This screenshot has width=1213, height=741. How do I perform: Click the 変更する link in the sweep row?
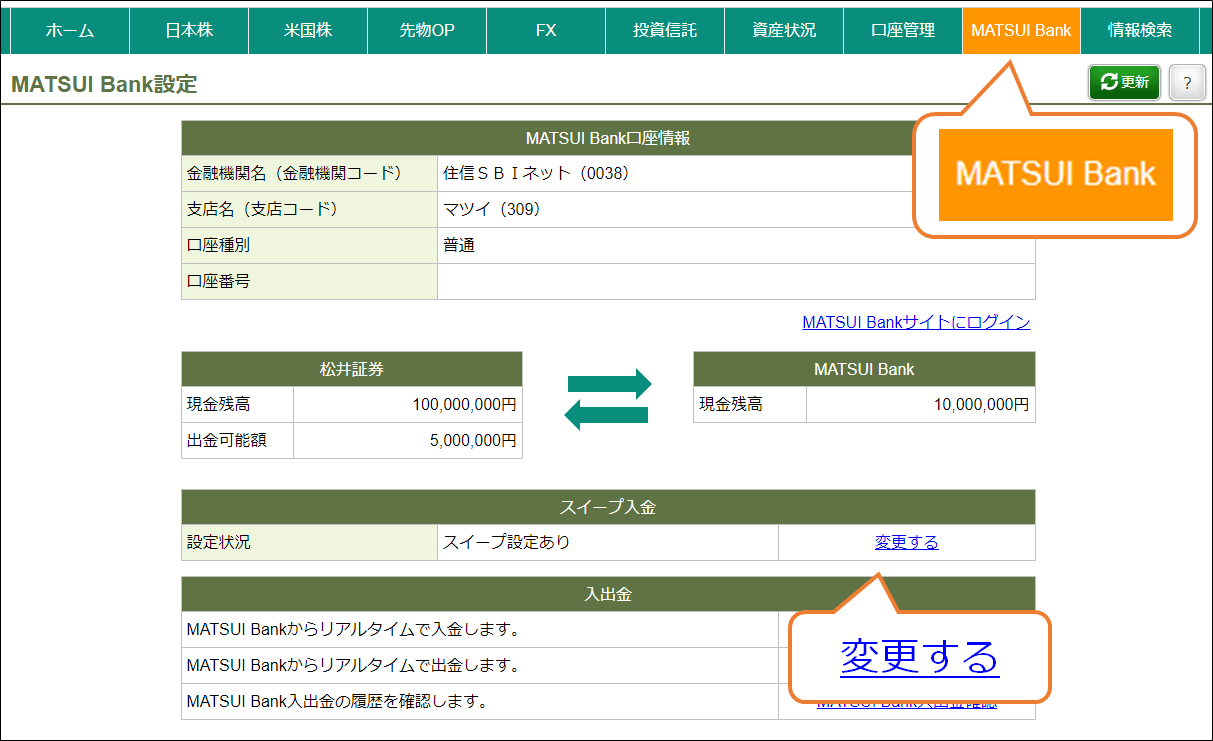907,543
